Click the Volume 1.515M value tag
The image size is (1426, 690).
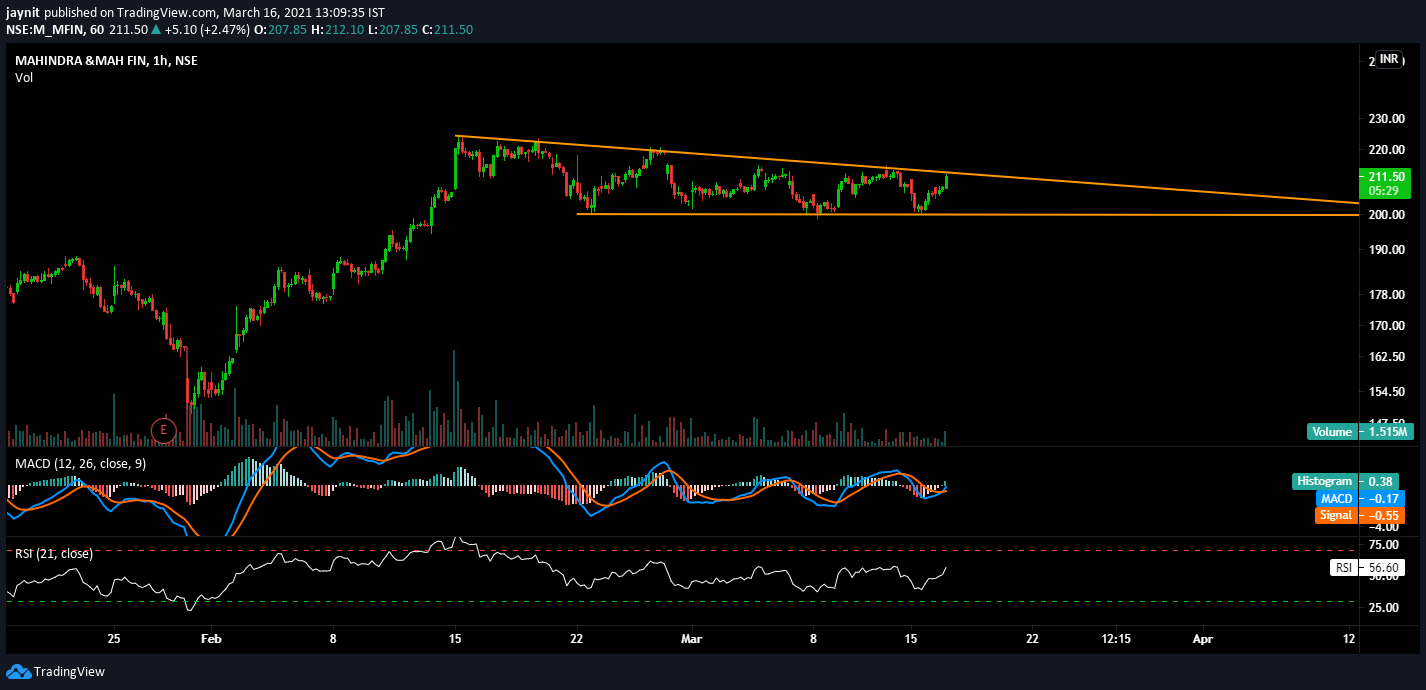(1359, 432)
